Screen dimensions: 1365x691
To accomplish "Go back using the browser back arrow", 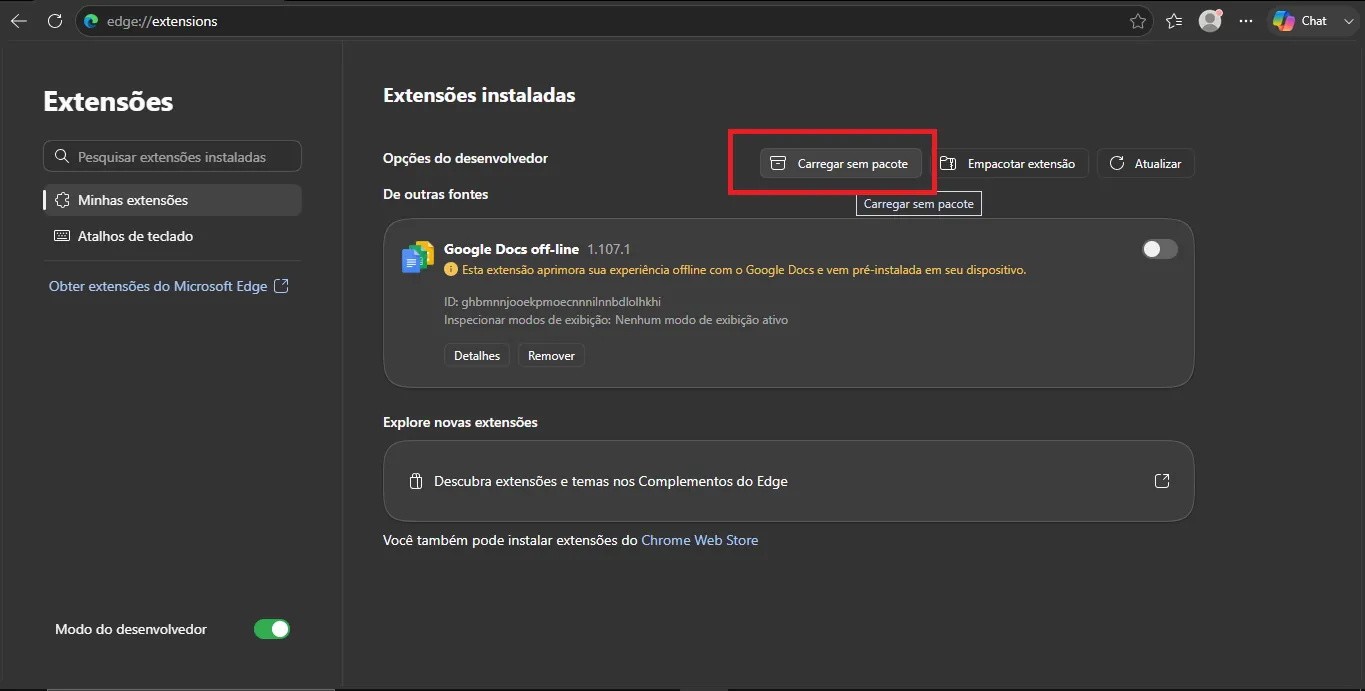I will (18, 21).
